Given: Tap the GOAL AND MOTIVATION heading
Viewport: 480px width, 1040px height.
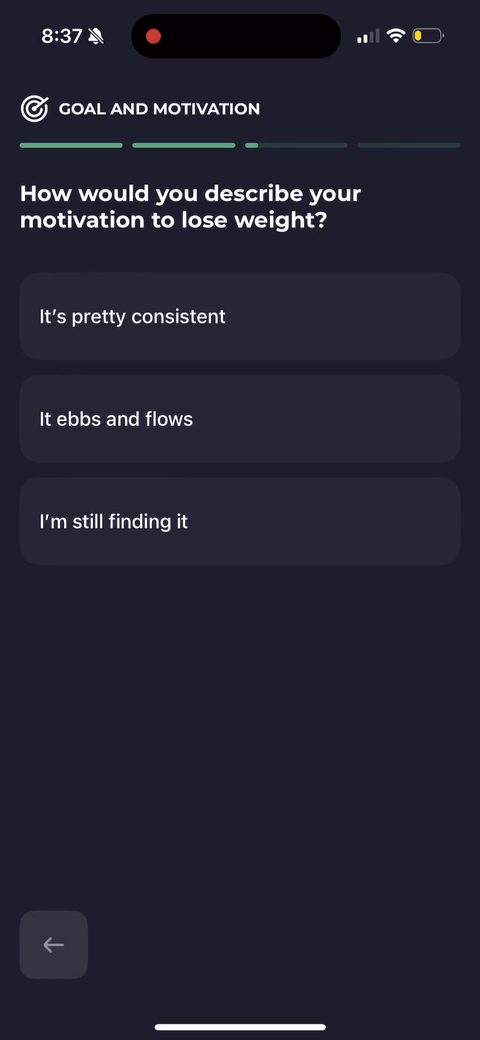Looking at the screenshot, I should click(159, 109).
